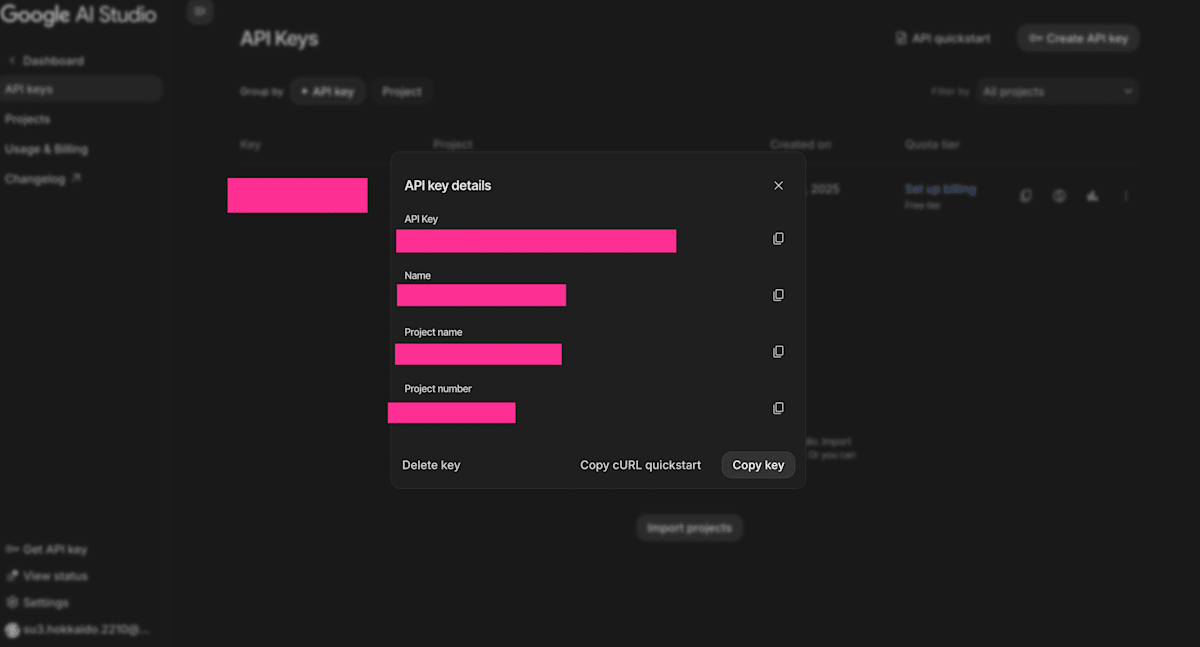Viewport: 1200px width, 647px height.
Task: Open View status in the sidebar
Action: tap(47, 576)
